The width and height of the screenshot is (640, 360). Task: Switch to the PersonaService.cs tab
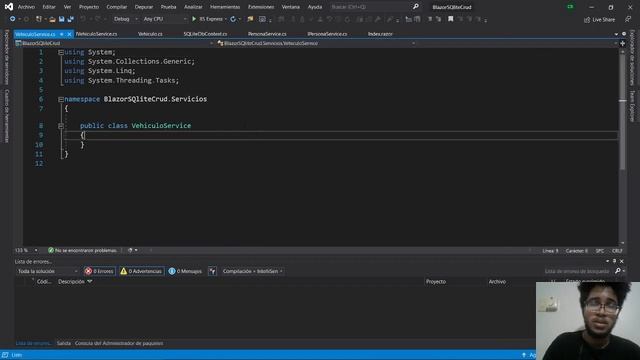(267, 34)
